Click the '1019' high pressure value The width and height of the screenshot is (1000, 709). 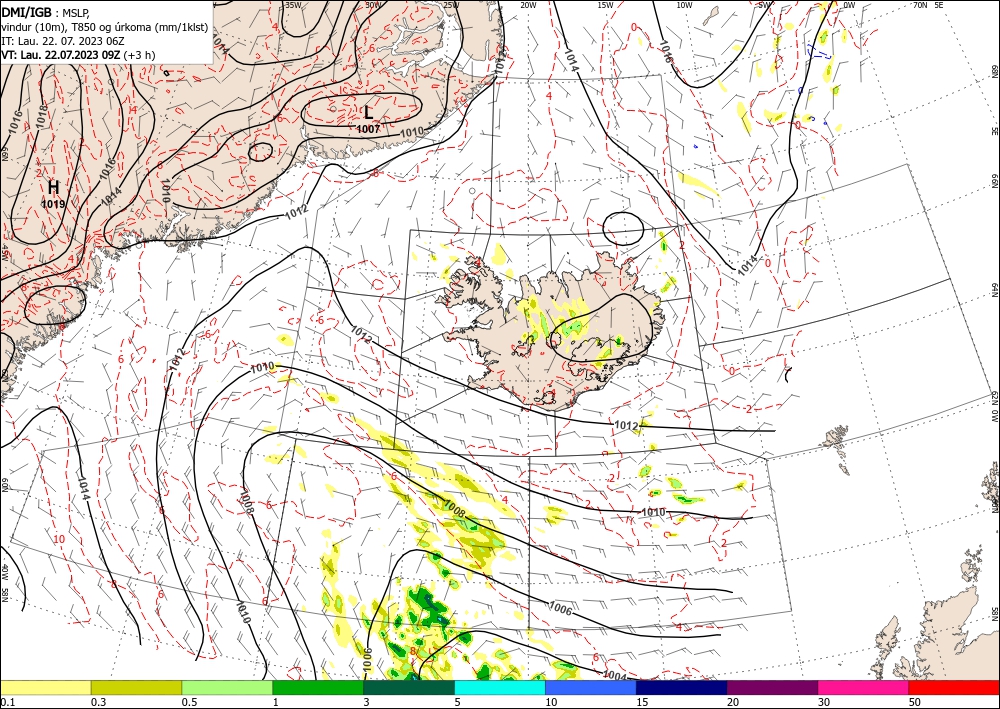(x=53, y=204)
